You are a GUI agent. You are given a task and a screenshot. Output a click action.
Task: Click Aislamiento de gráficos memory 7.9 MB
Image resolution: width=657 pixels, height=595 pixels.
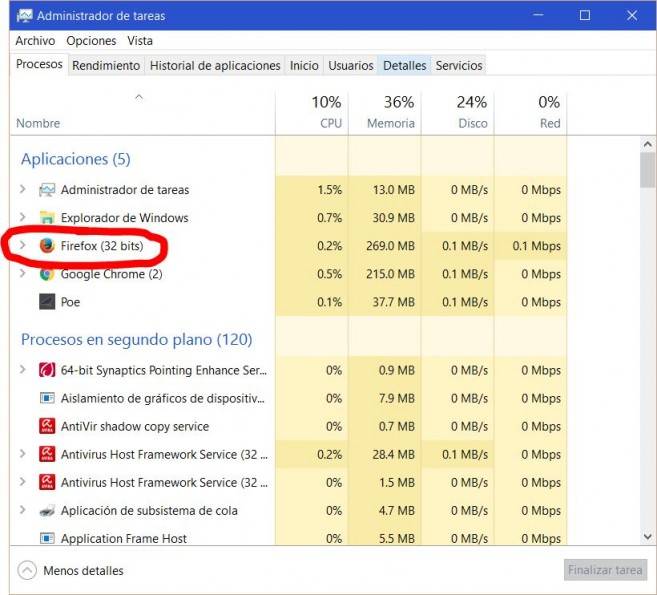(x=396, y=398)
